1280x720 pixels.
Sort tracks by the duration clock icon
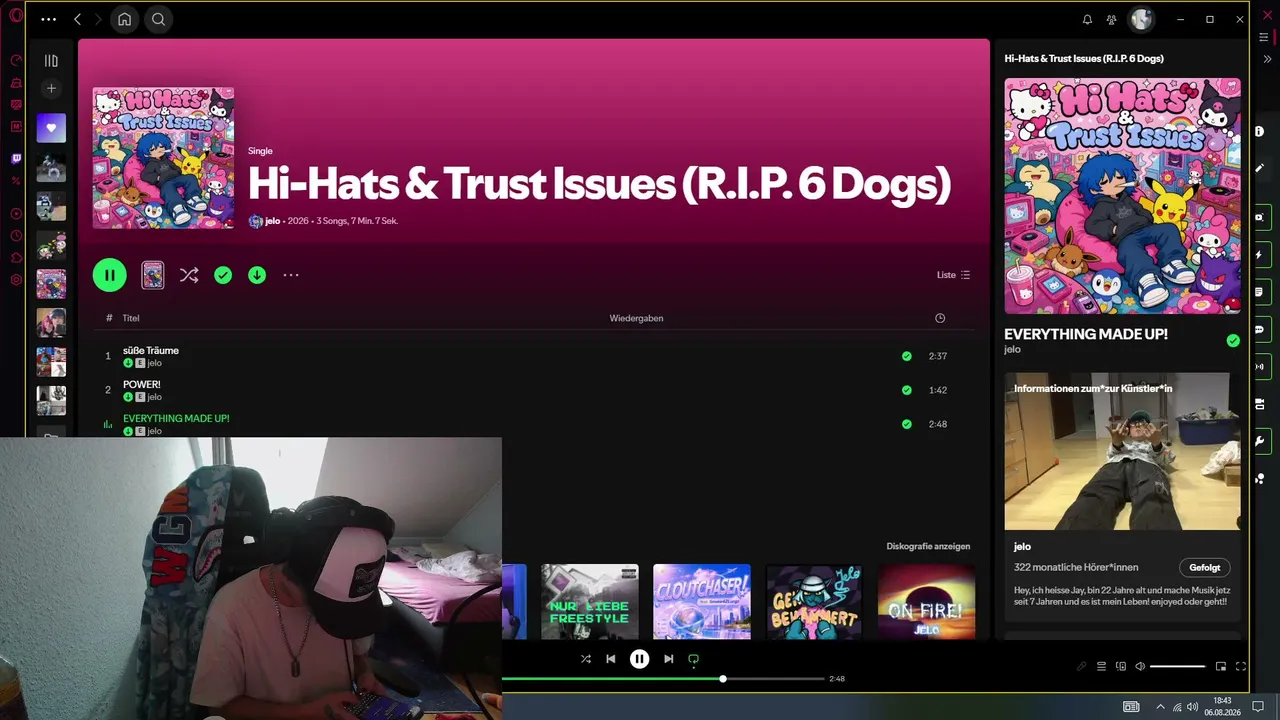[x=940, y=318]
